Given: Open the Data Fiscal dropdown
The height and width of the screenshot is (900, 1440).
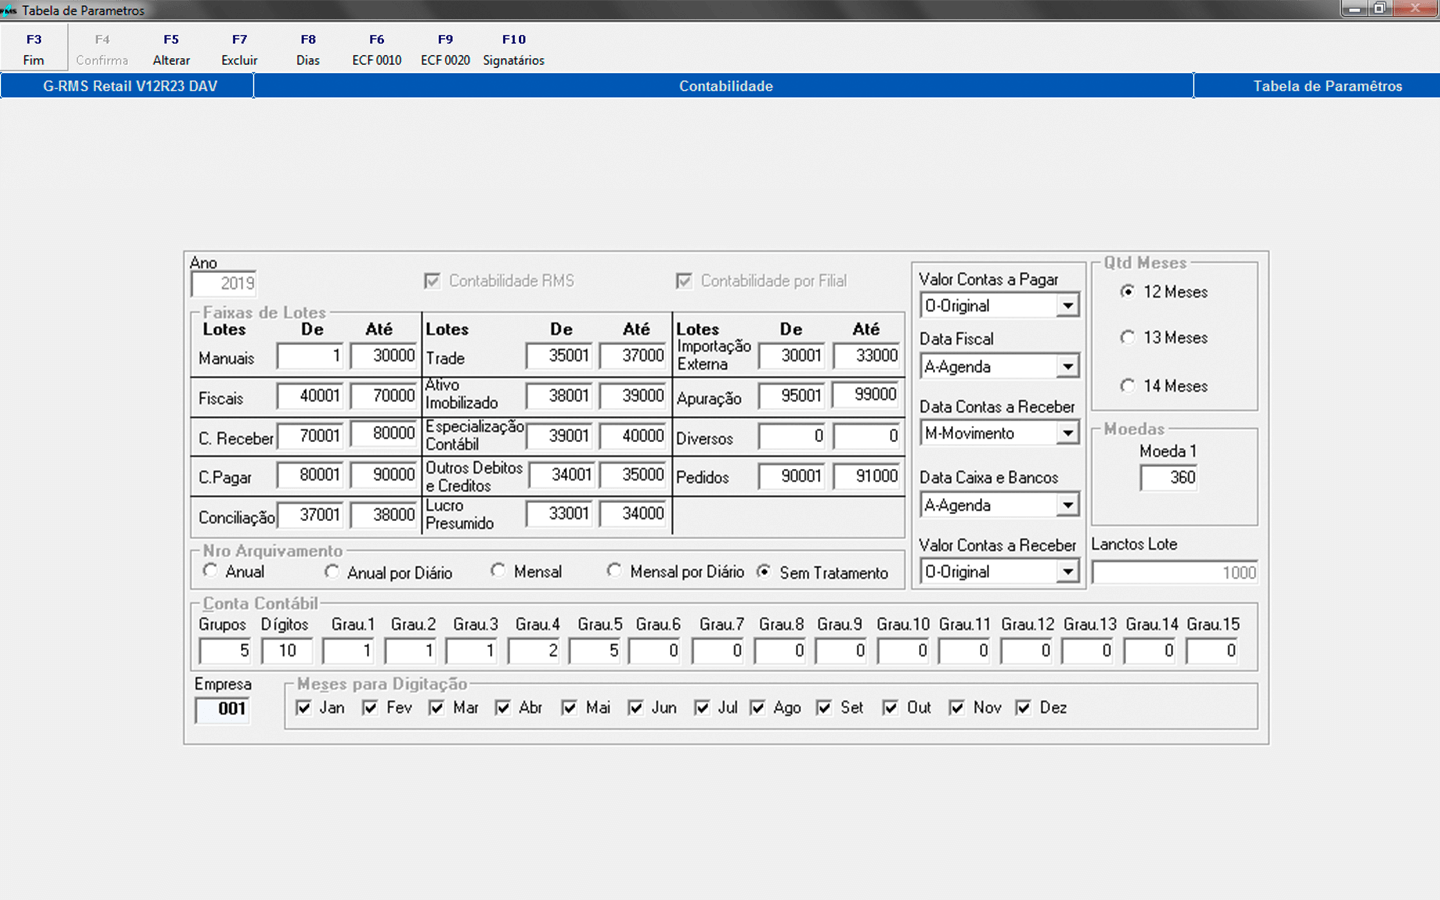Looking at the screenshot, I should 1068,367.
